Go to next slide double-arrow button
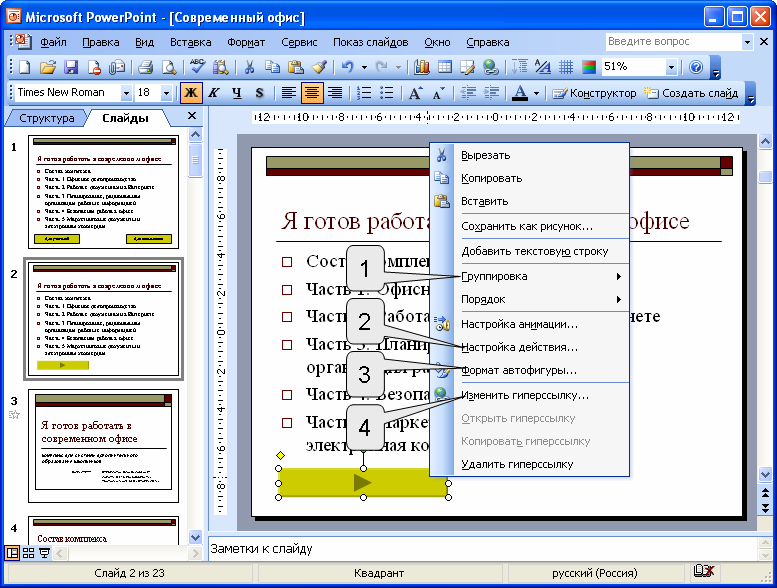Screen dimensions: 777x588 [765, 509]
